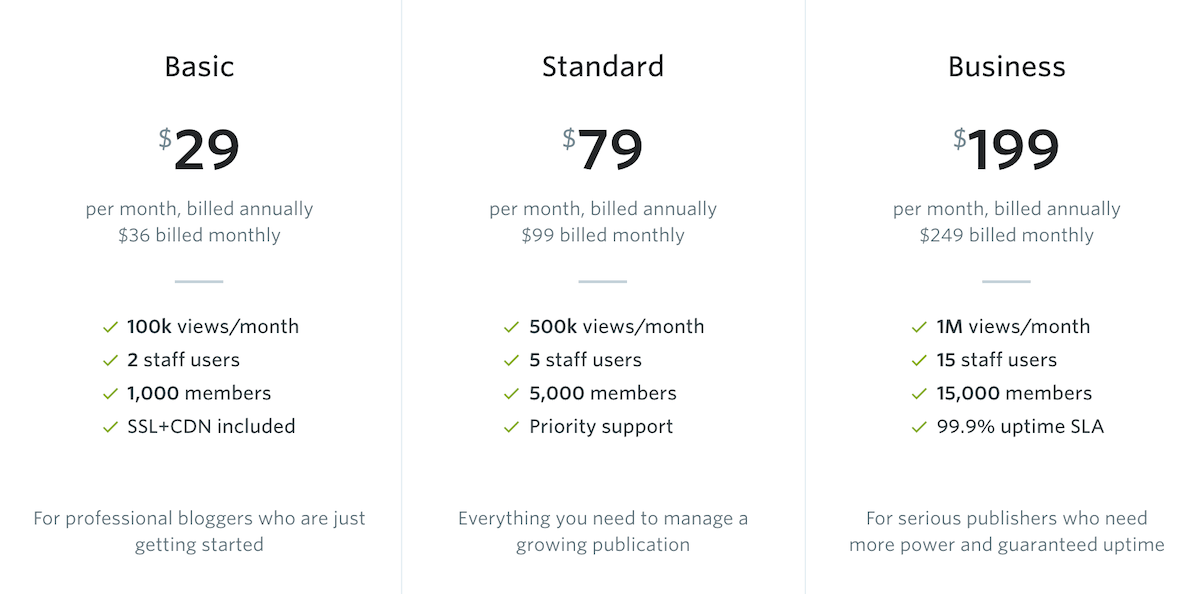Viewport: 1200px width, 594px height.
Task: Select the Standard plan heading
Action: 603,67
